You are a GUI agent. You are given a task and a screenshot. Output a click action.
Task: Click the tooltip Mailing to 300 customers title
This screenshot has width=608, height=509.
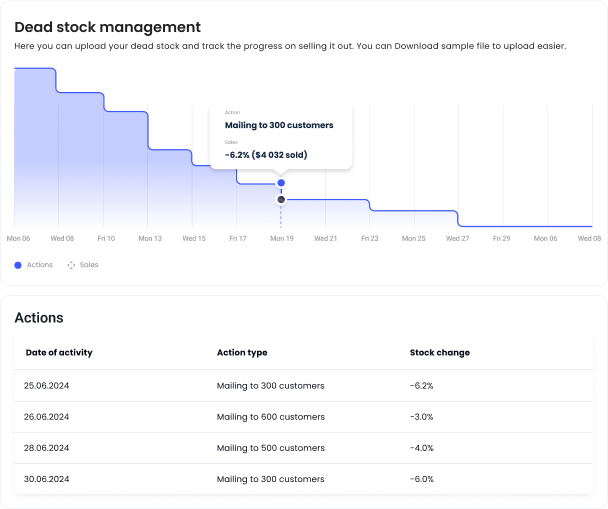tap(279, 125)
